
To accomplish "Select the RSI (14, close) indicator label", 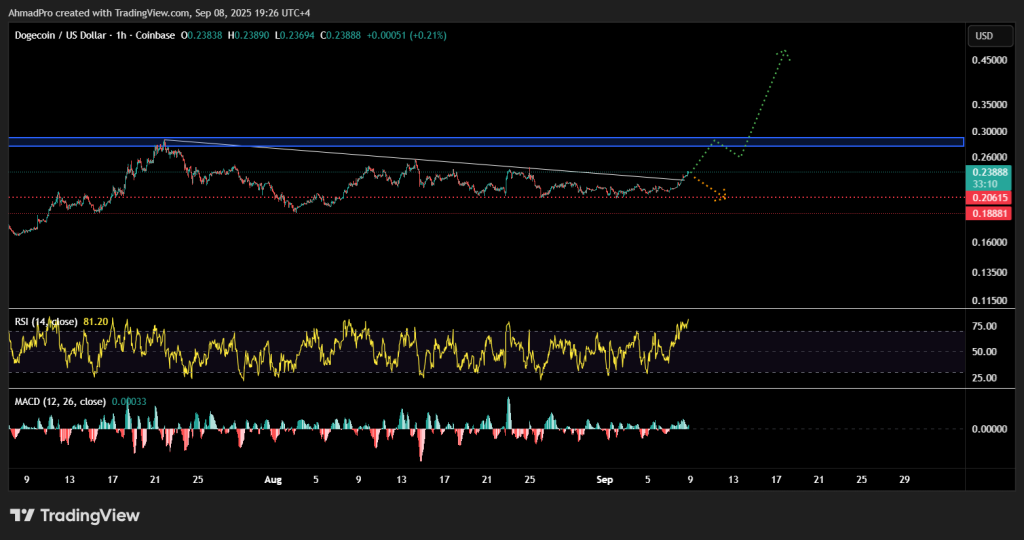I will tap(48, 322).
